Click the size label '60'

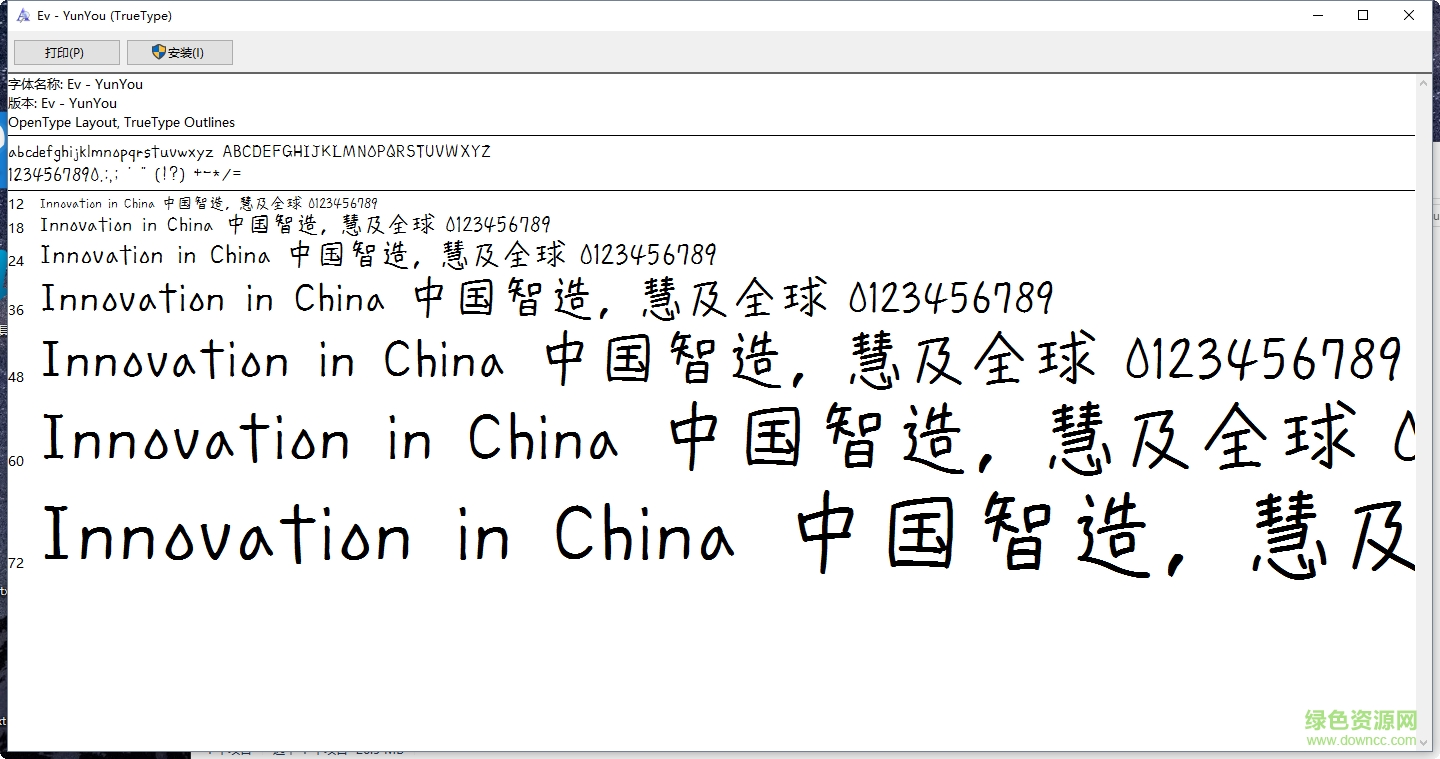click(x=16, y=461)
